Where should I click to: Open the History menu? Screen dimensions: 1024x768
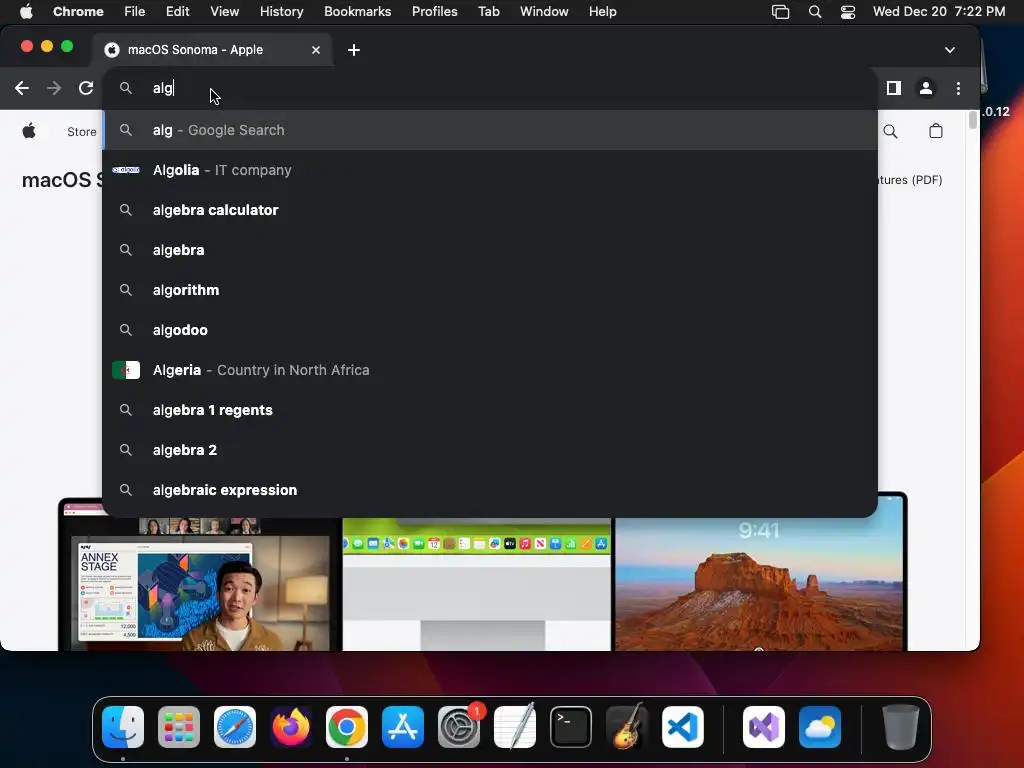(281, 11)
